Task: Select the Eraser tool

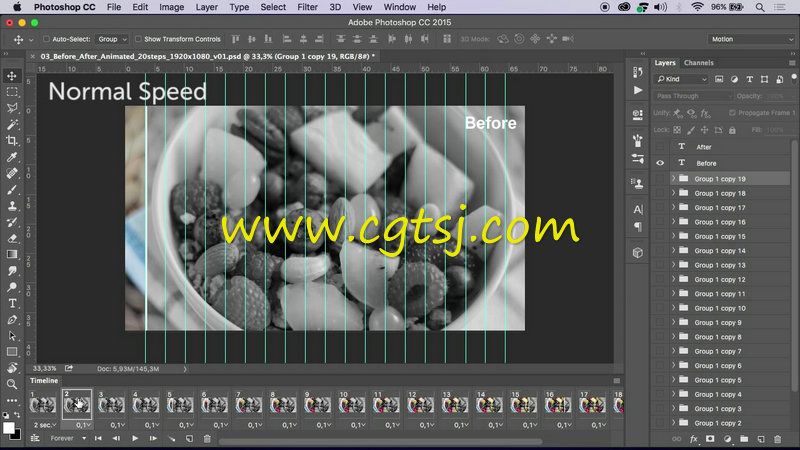Action: pyautogui.click(x=12, y=238)
